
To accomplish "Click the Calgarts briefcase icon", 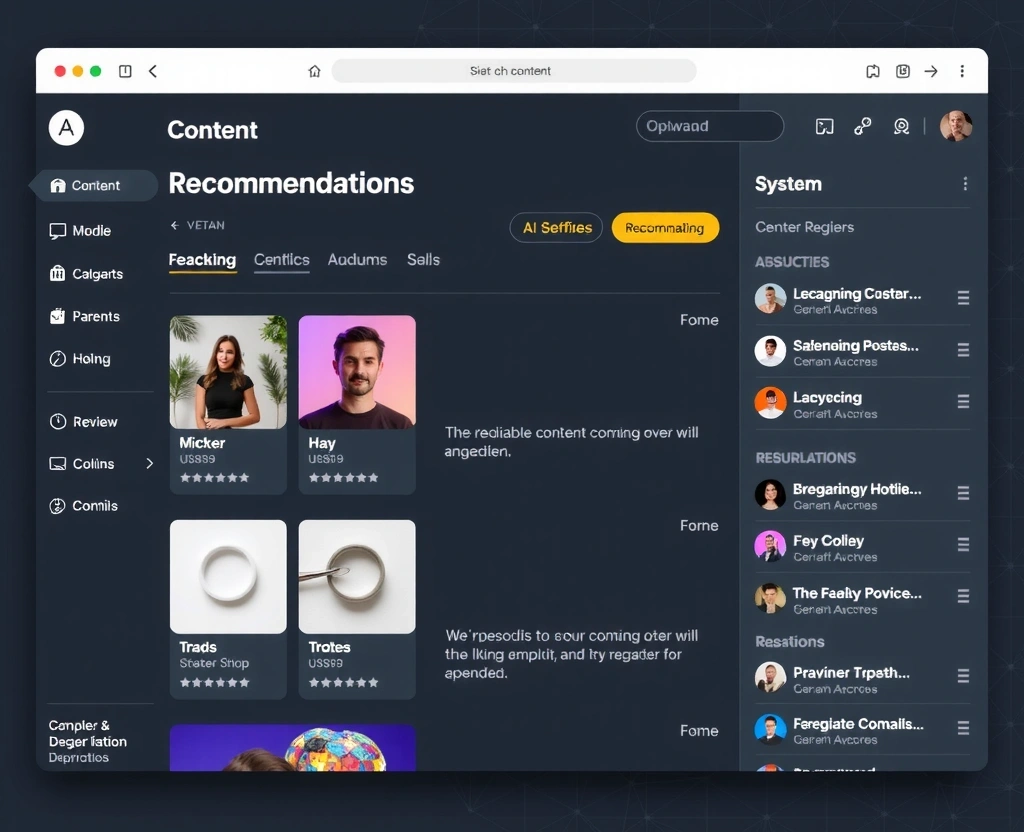I will (62, 274).
